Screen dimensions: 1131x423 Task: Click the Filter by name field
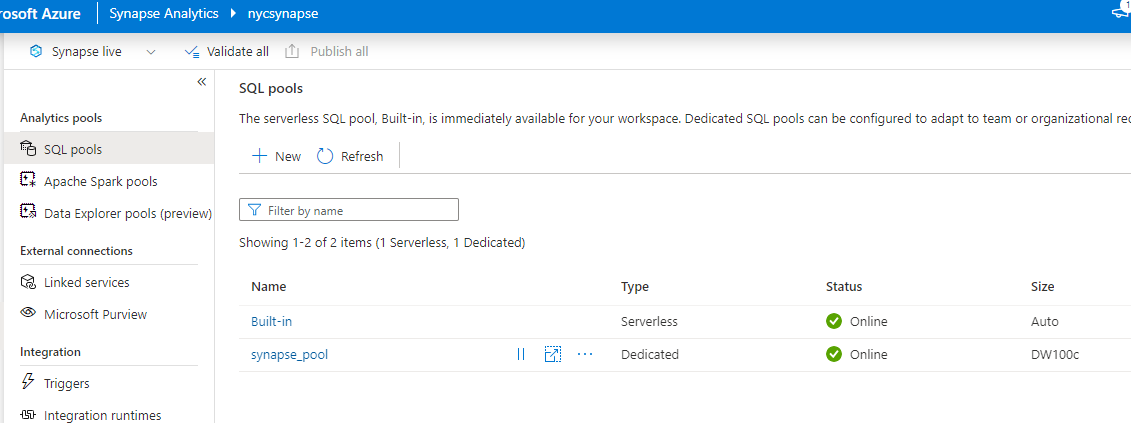[x=349, y=210]
